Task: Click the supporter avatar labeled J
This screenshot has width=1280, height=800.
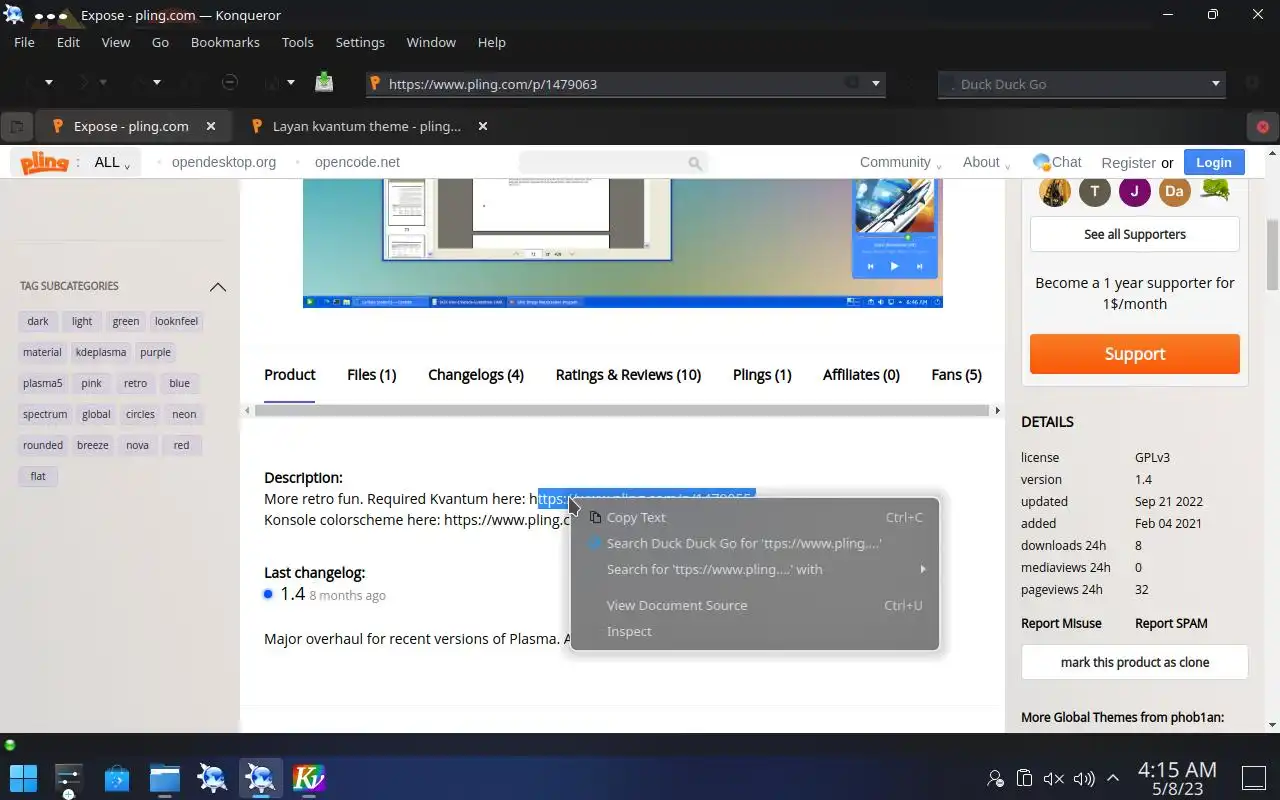Action: (1135, 191)
